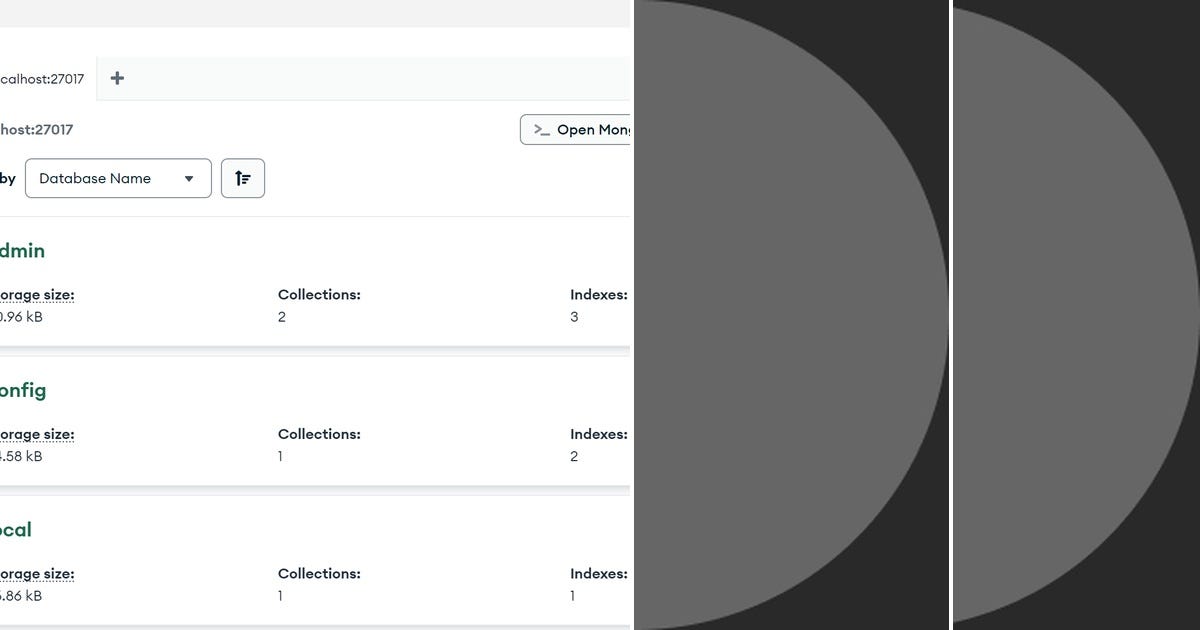Open sorting options from Database Name selector
The height and width of the screenshot is (630, 1200).
click(118, 178)
